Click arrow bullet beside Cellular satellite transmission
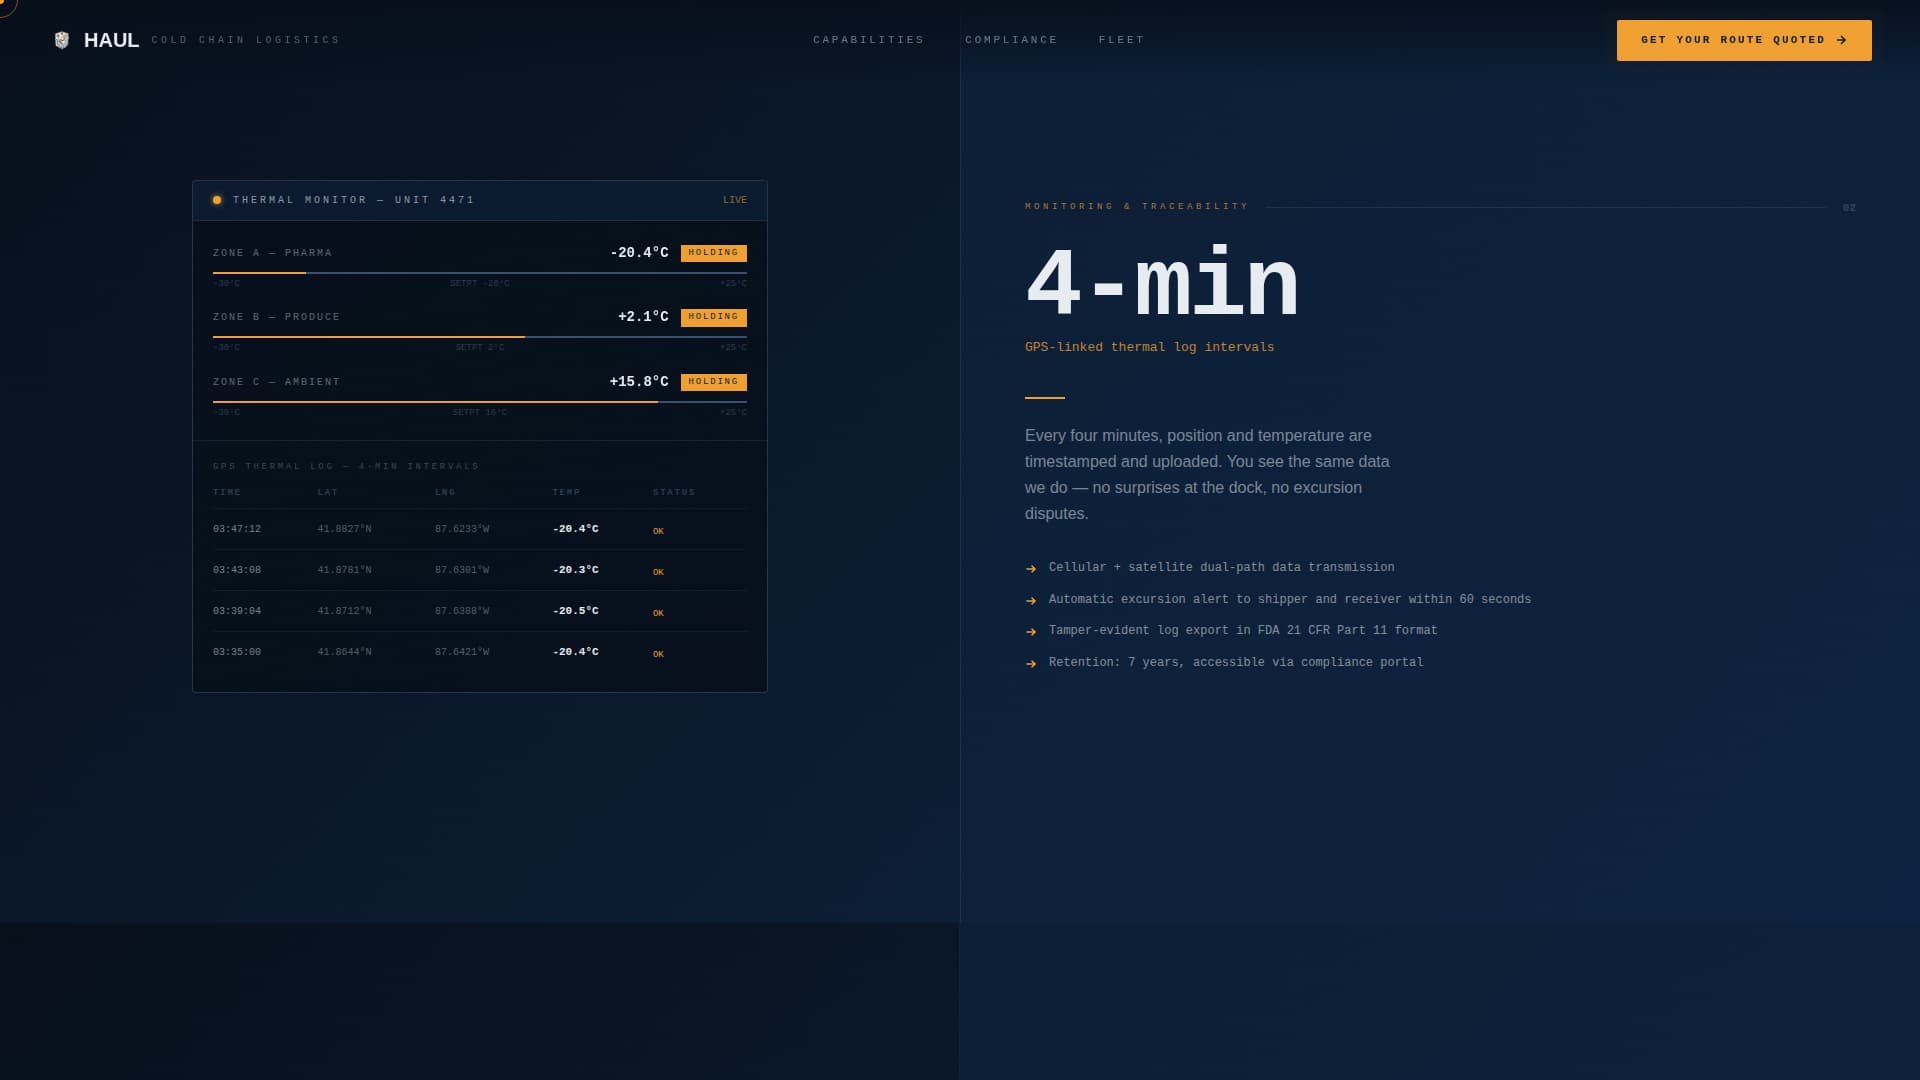The image size is (1920, 1080). pos(1031,569)
